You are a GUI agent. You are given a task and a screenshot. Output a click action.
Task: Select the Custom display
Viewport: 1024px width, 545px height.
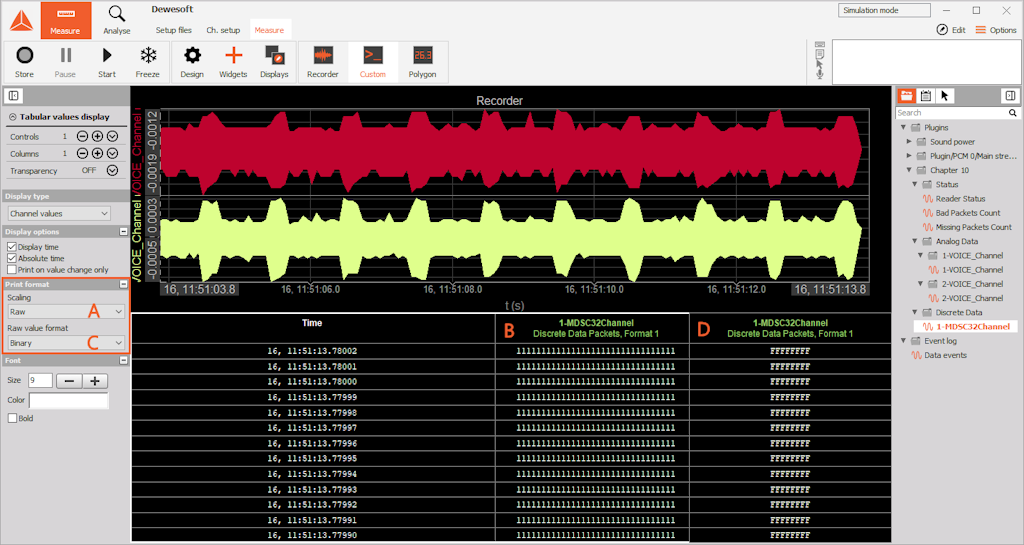[373, 62]
